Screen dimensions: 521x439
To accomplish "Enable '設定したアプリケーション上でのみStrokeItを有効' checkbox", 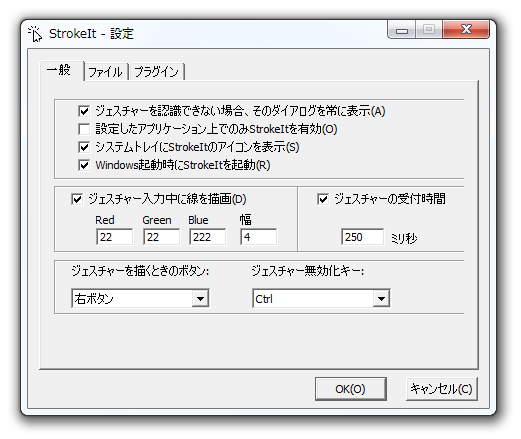I will (x=84, y=129).
